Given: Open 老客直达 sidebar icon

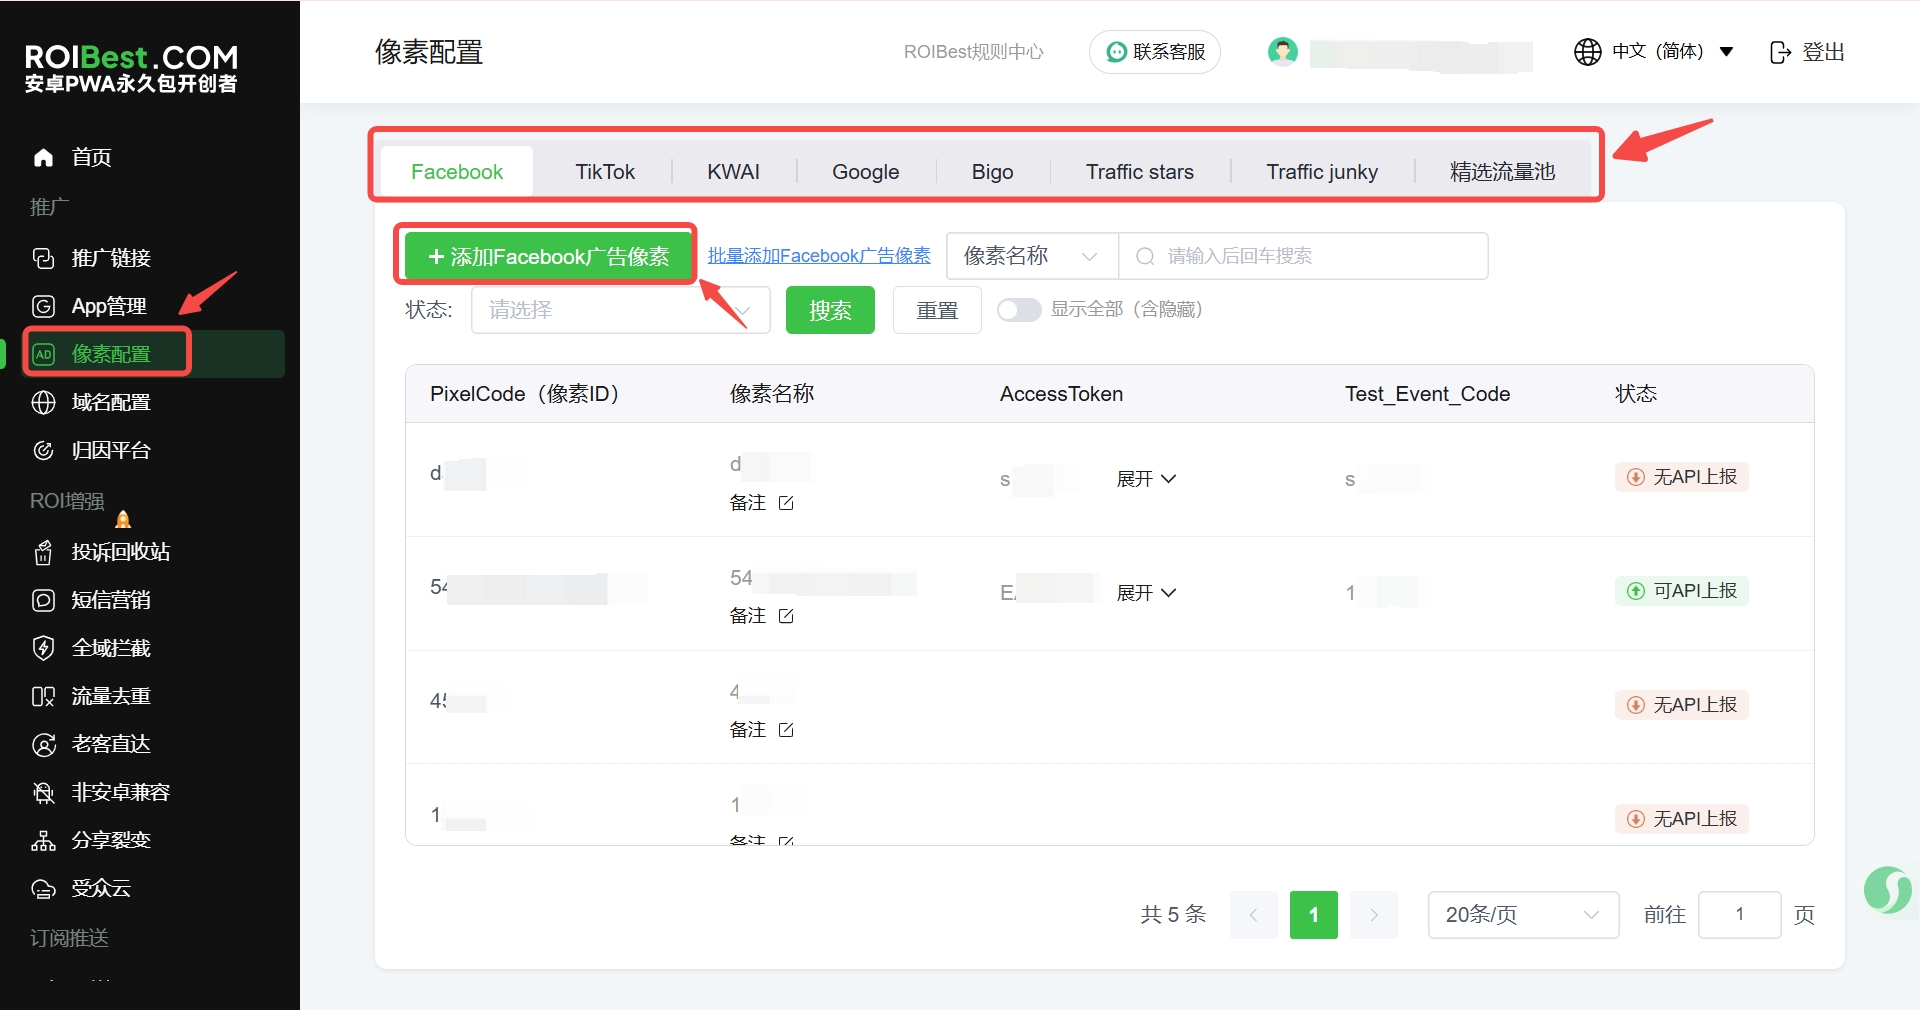Looking at the screenshot, I should (43, 744).
